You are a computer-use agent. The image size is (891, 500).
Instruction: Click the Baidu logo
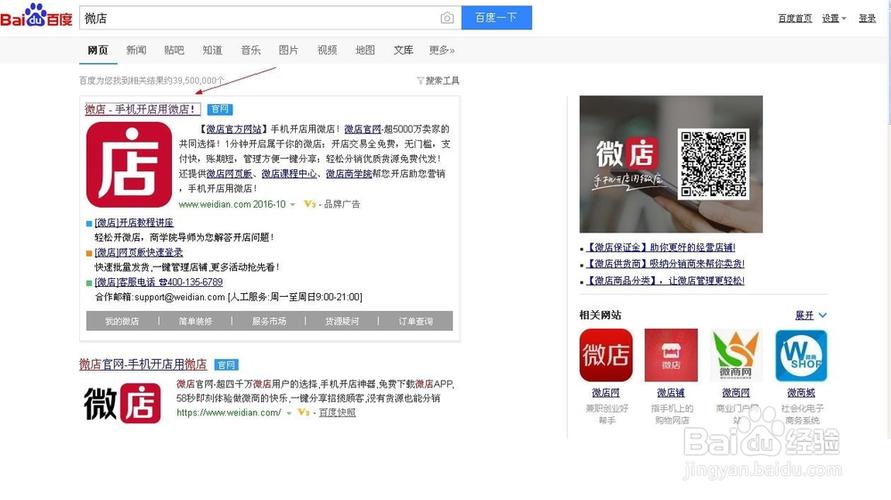[x=36, y=16]
